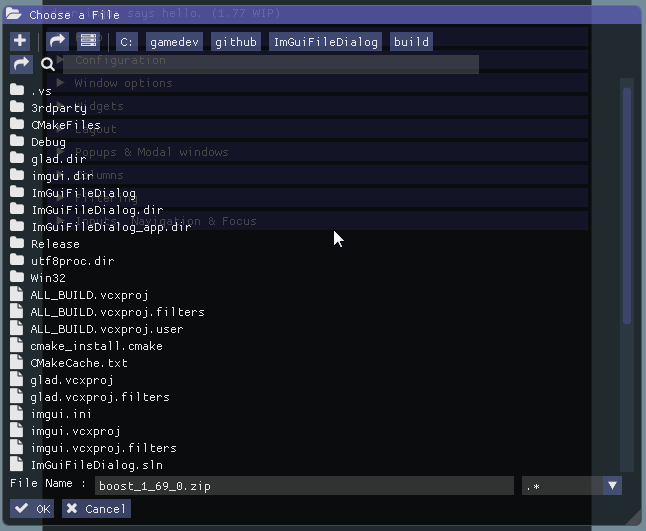
Task: Click the magnifier search icon
Action: coord(48,64)
